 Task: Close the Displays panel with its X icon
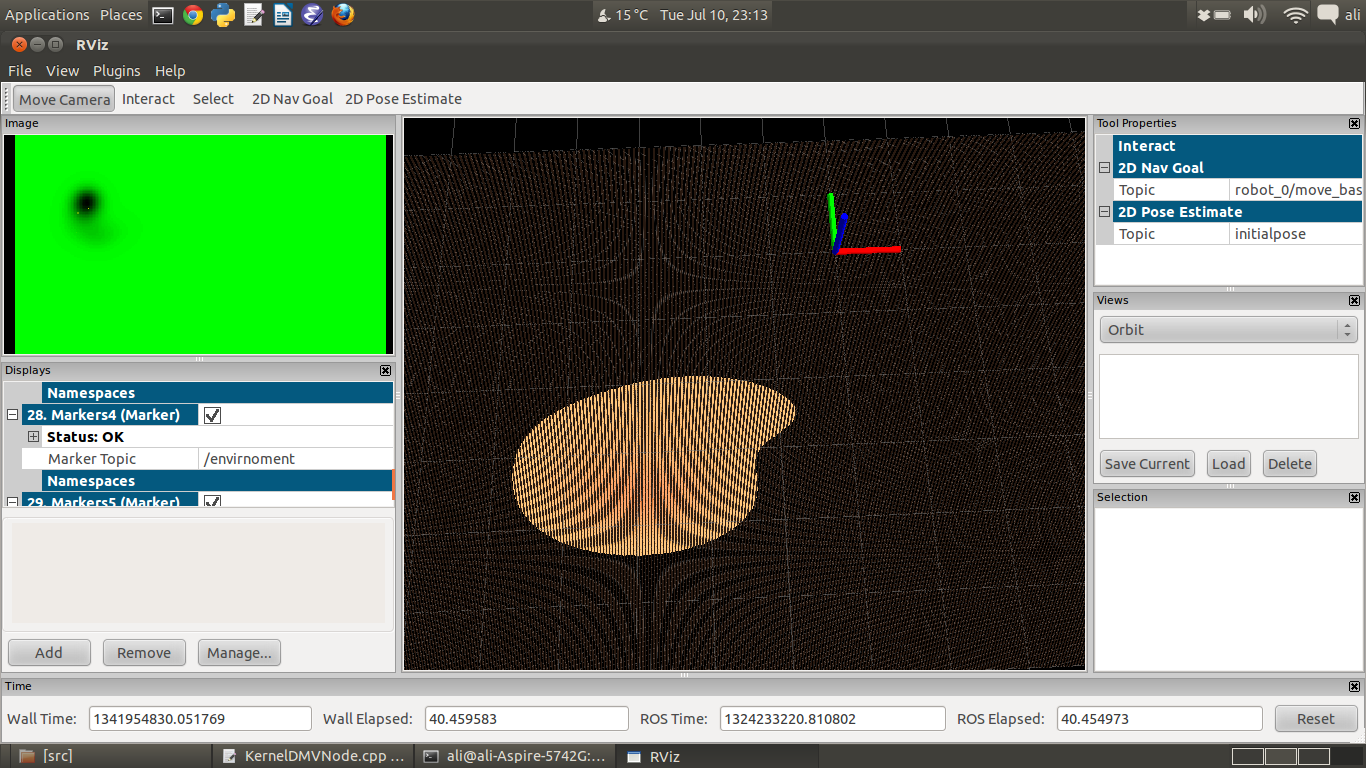386,370
